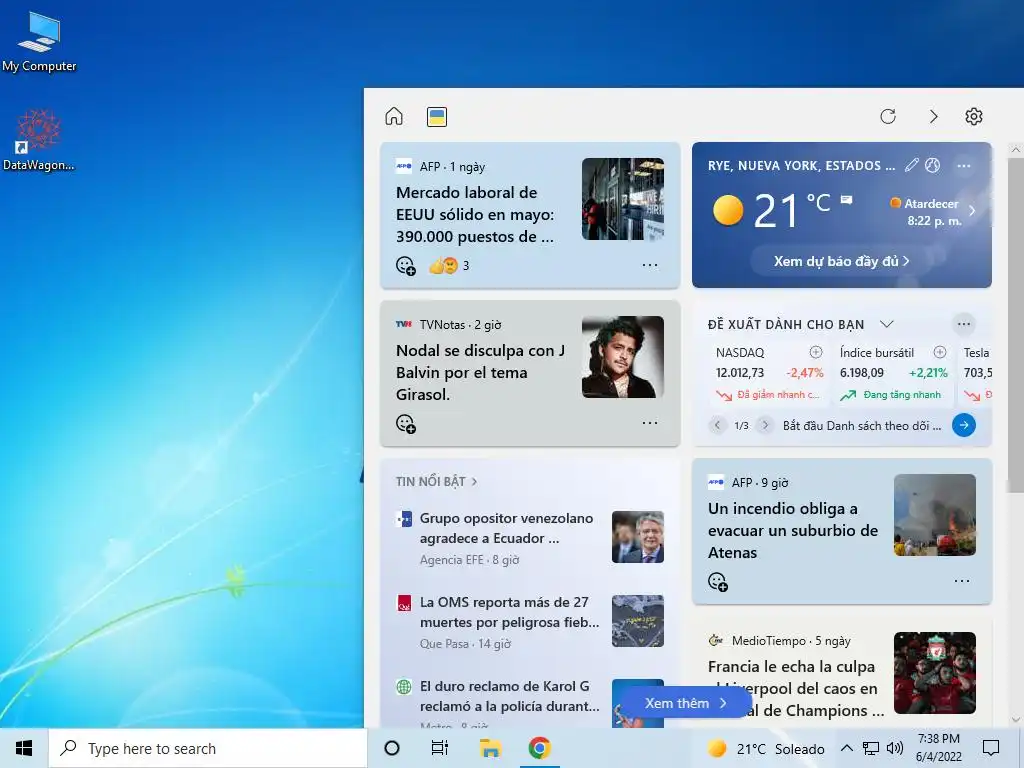Open the My Computer desktop icon
This screenshot has width=1024, height=768.
coord(39,42)
